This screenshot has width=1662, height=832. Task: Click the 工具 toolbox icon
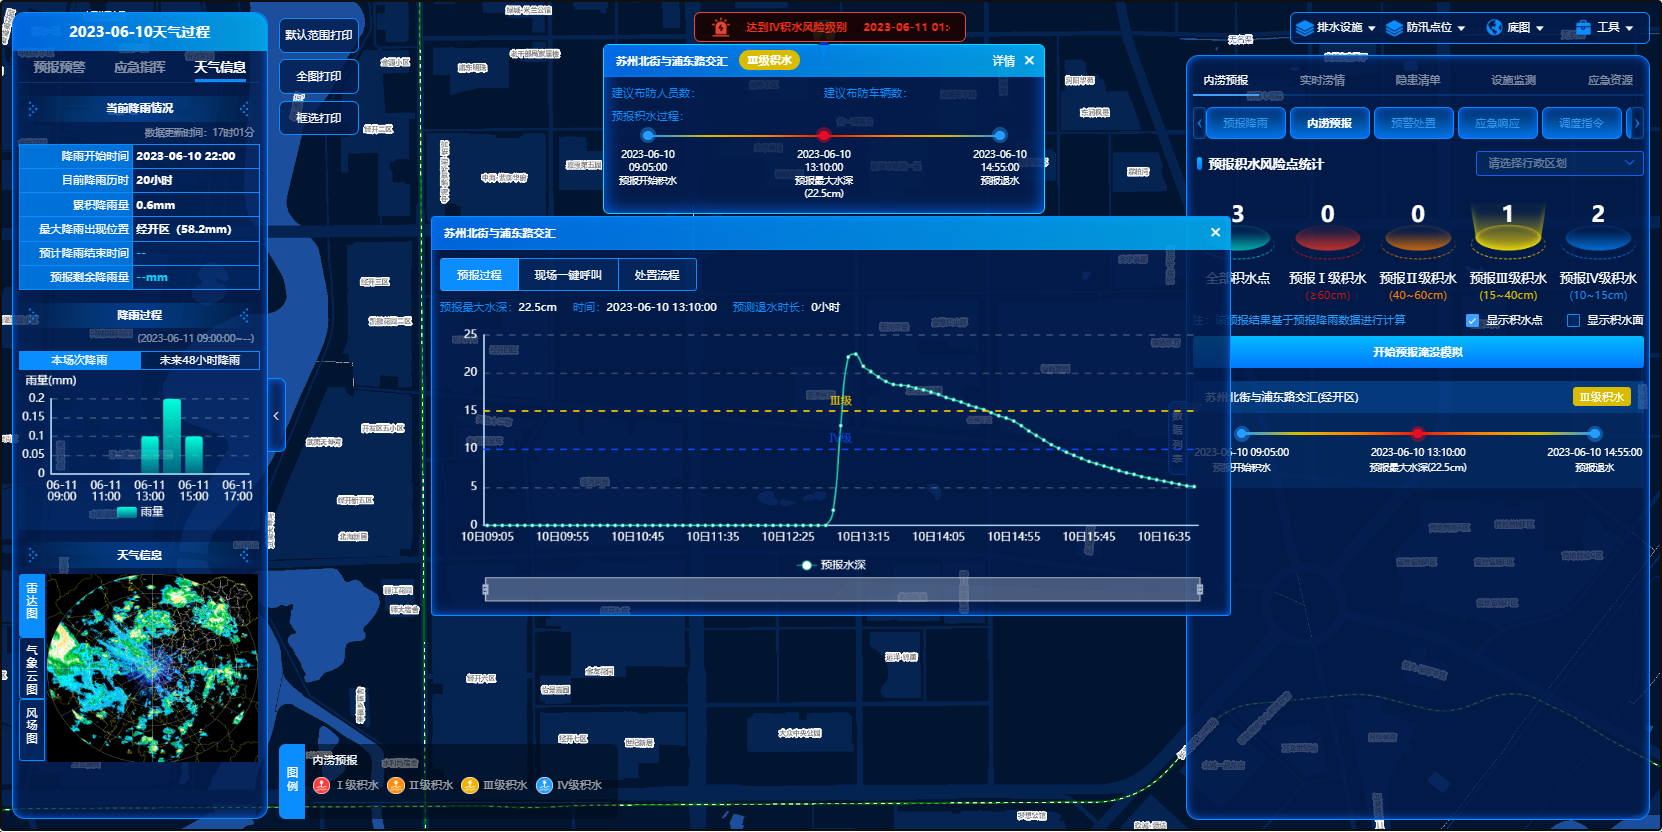click(1583, 27)
